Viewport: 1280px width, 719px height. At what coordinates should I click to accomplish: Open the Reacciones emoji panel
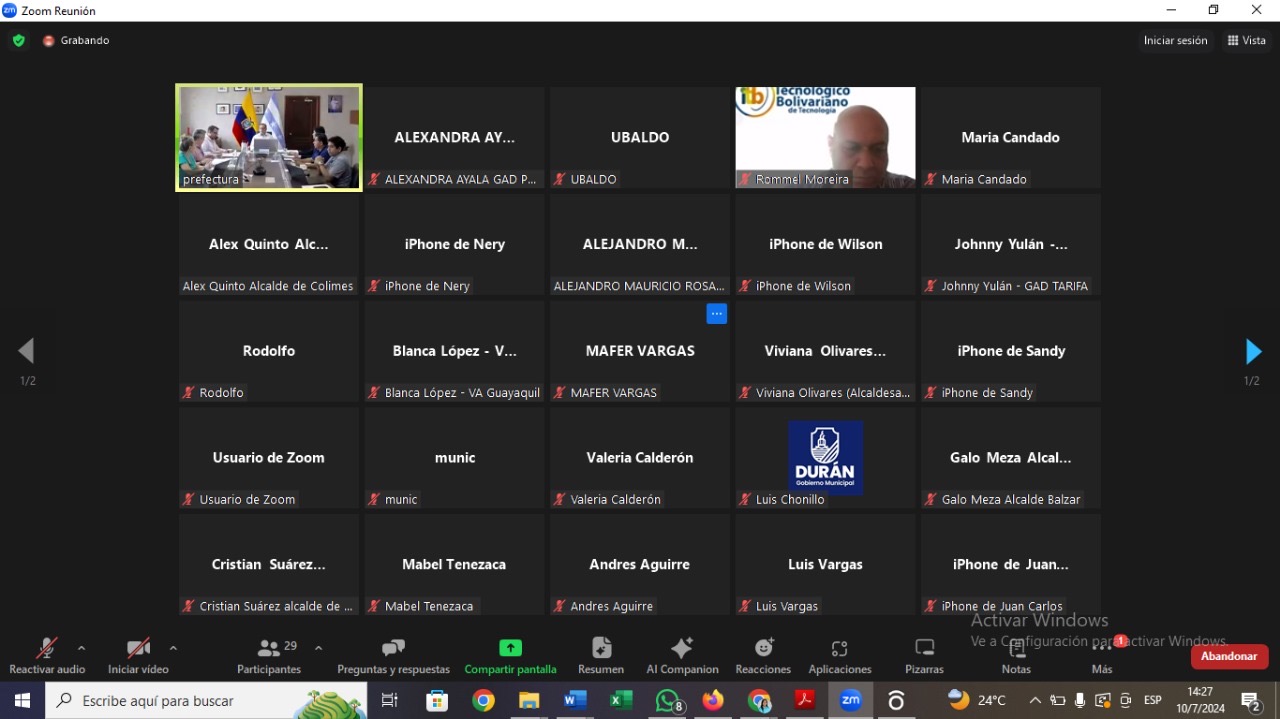click(x=763, y=655)
